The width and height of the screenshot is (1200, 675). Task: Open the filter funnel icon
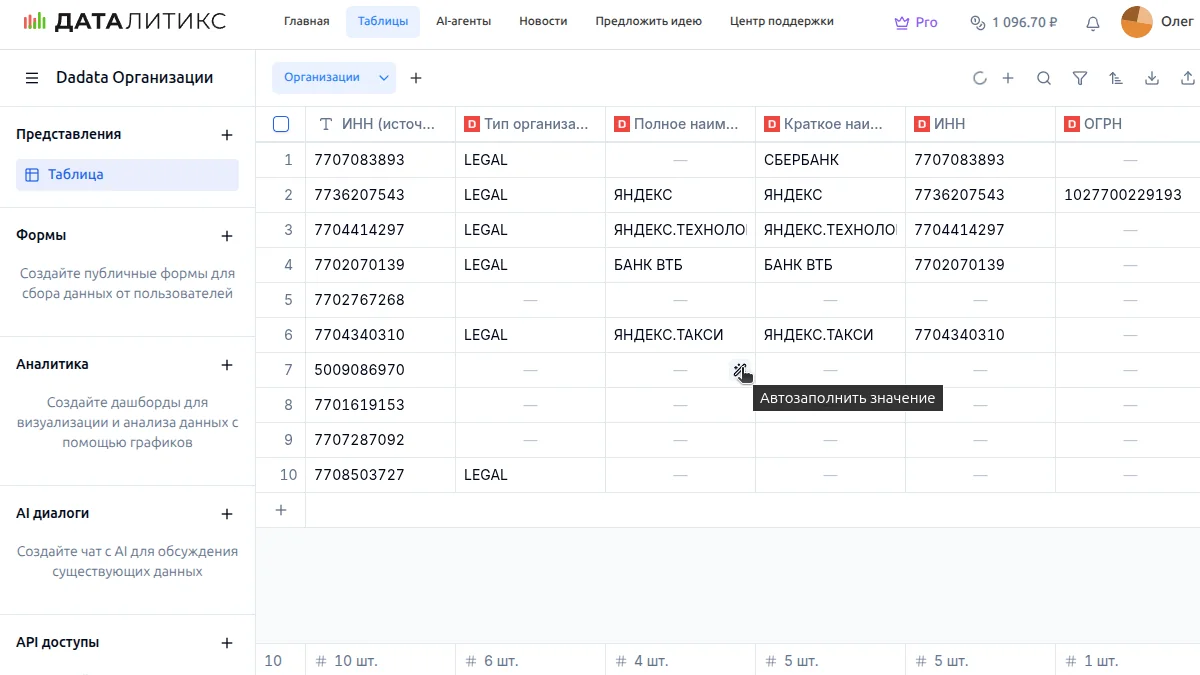coord(1080,78)
